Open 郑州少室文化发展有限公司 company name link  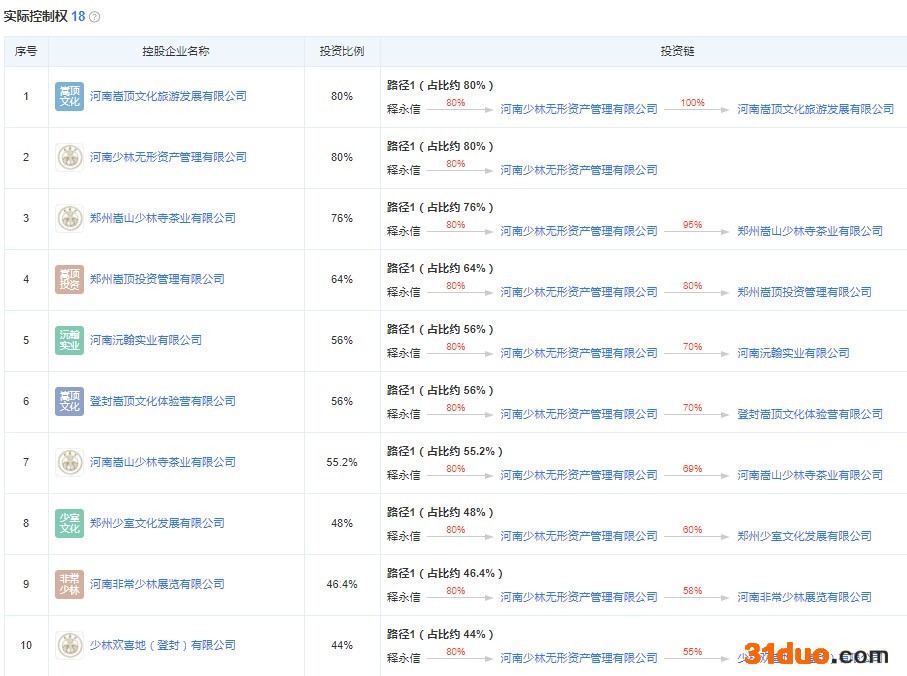(x=157, y=524)
